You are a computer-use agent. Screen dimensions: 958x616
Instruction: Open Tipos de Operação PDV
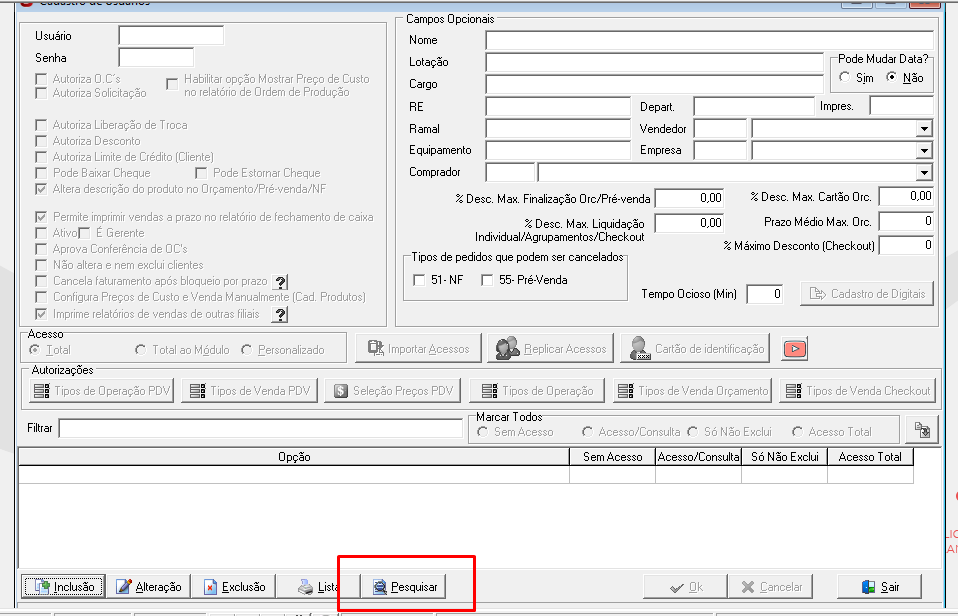pyautogui.click(x=101, y=391)
